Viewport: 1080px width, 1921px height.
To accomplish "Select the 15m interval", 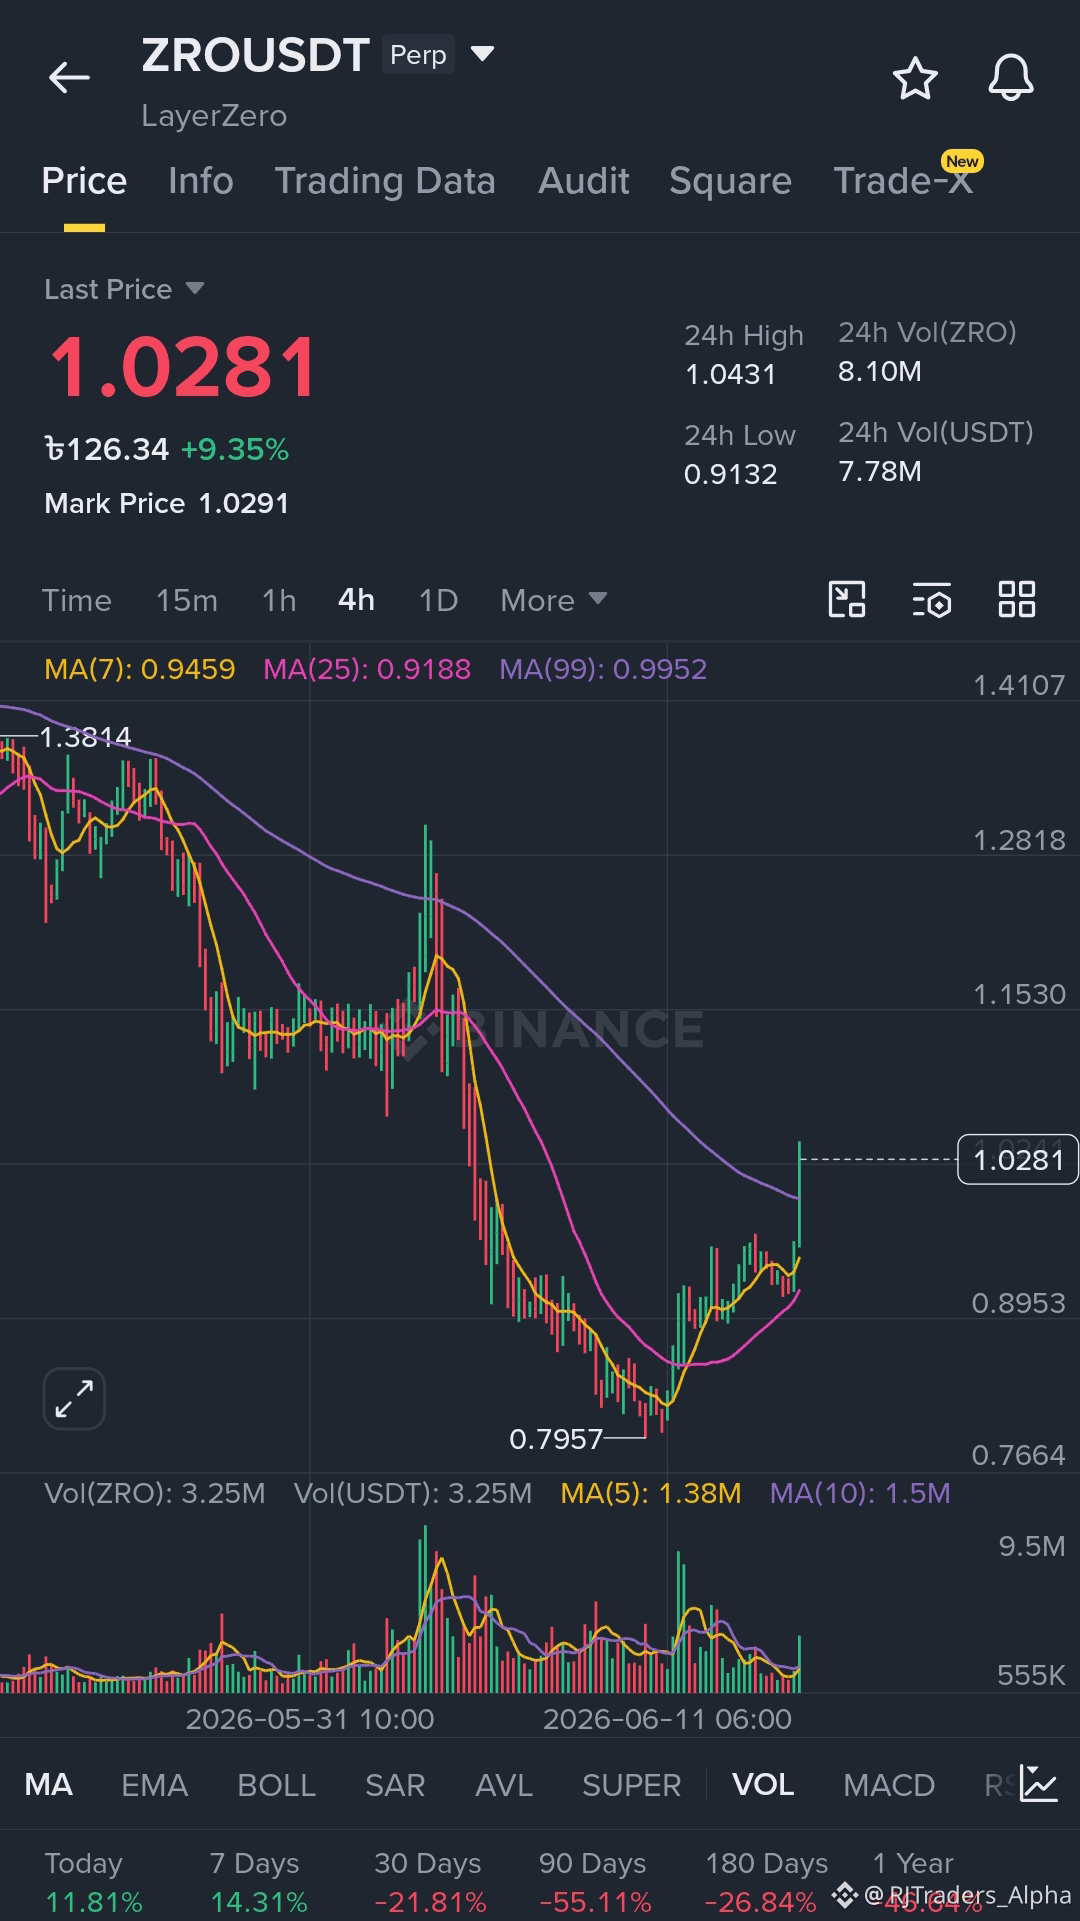I will tap(187, 600).
